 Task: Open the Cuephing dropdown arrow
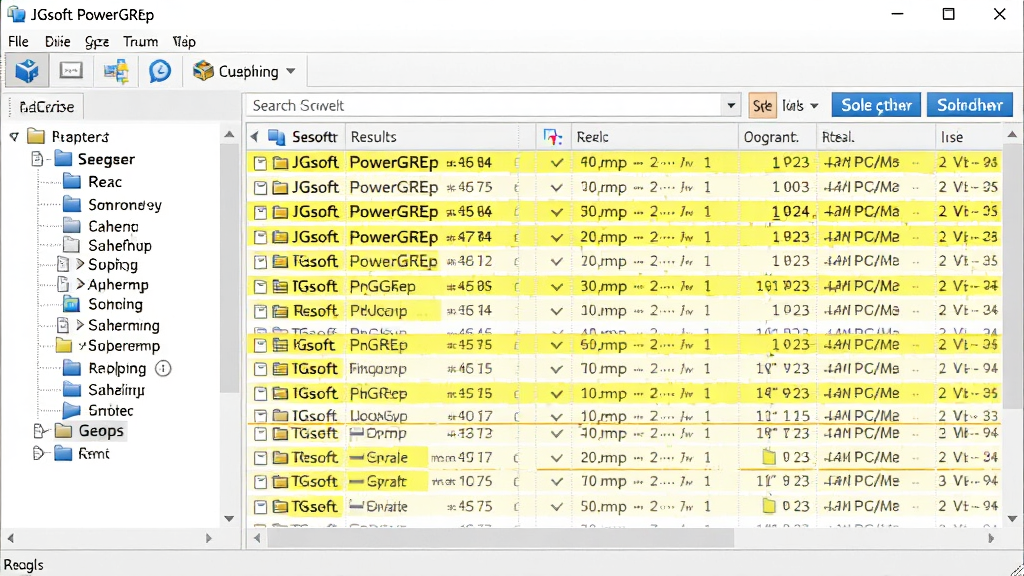pos(291,71)
